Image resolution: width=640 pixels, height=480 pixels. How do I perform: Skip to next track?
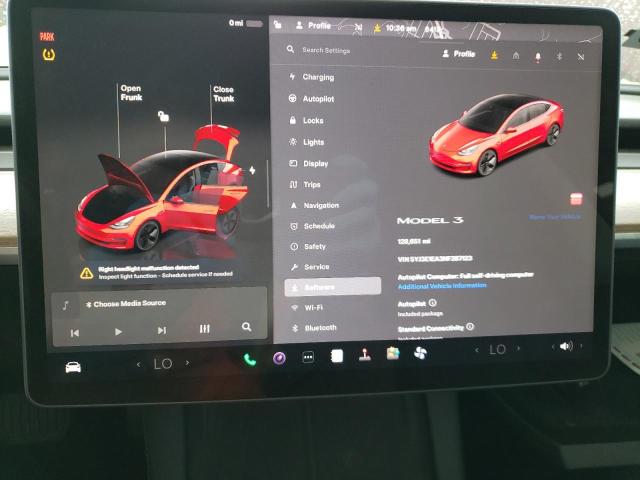click(x=162, y=330)
